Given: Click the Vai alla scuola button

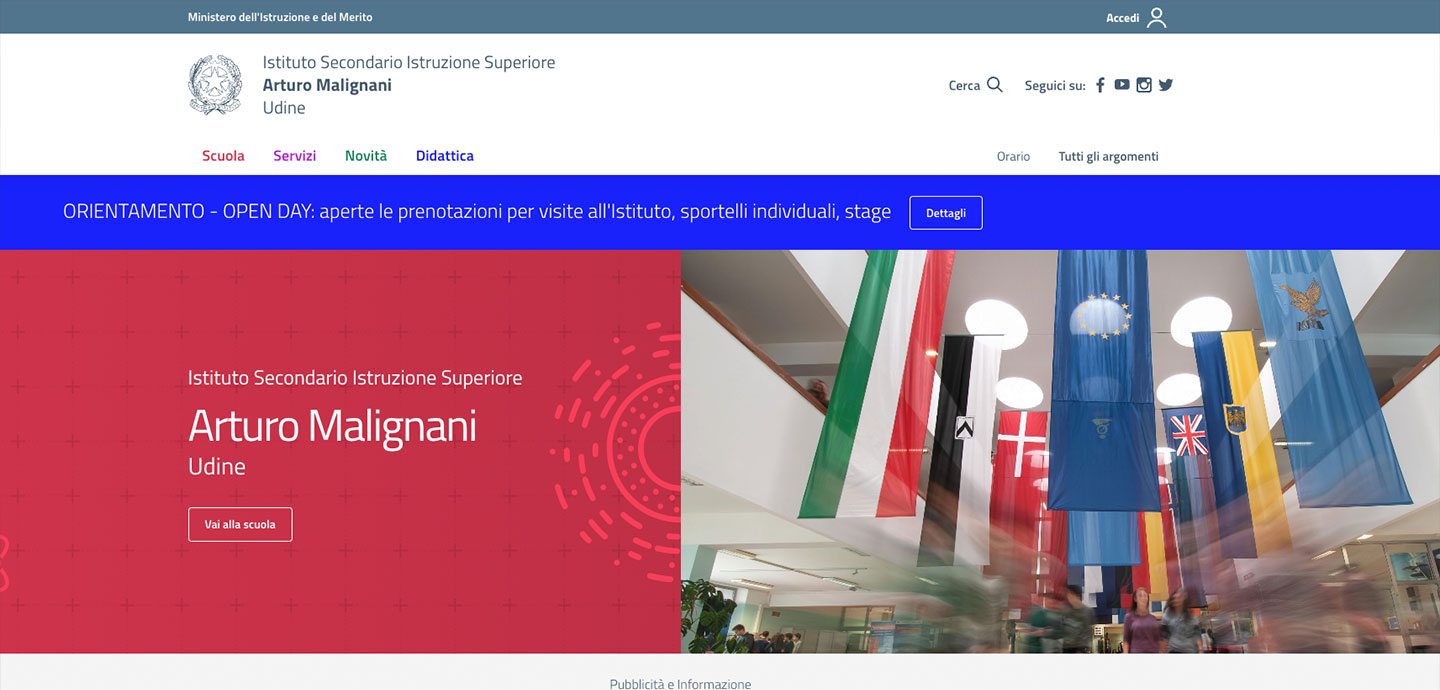Looking at the screenshot, I should [240, 524].
